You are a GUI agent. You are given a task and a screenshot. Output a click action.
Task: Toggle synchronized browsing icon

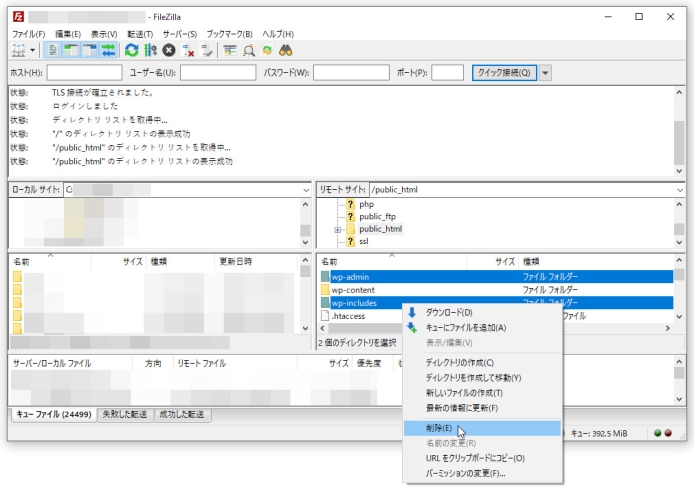tap(267, 50)
